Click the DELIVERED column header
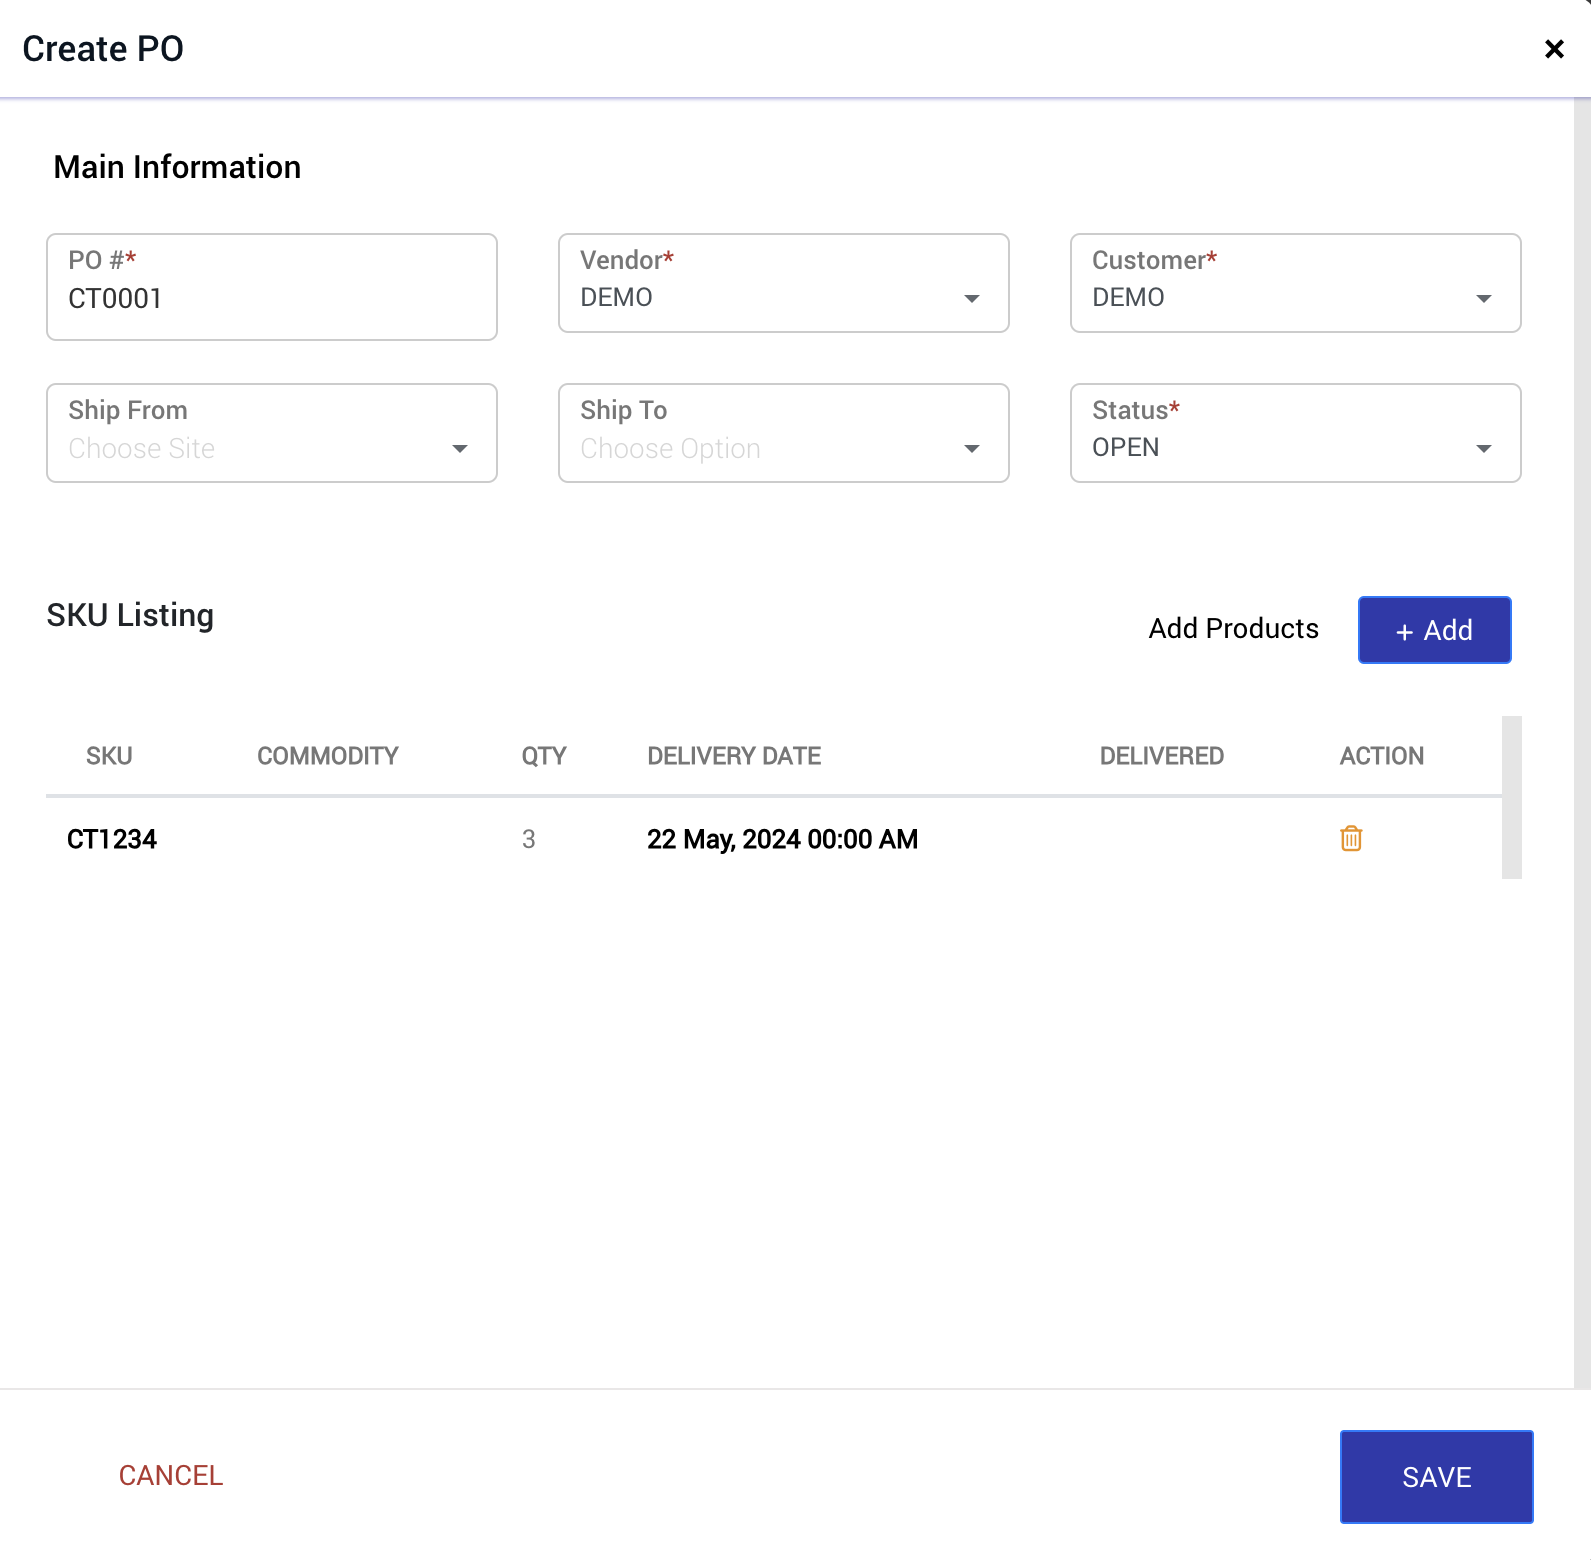 click(x=1162, y=756)
